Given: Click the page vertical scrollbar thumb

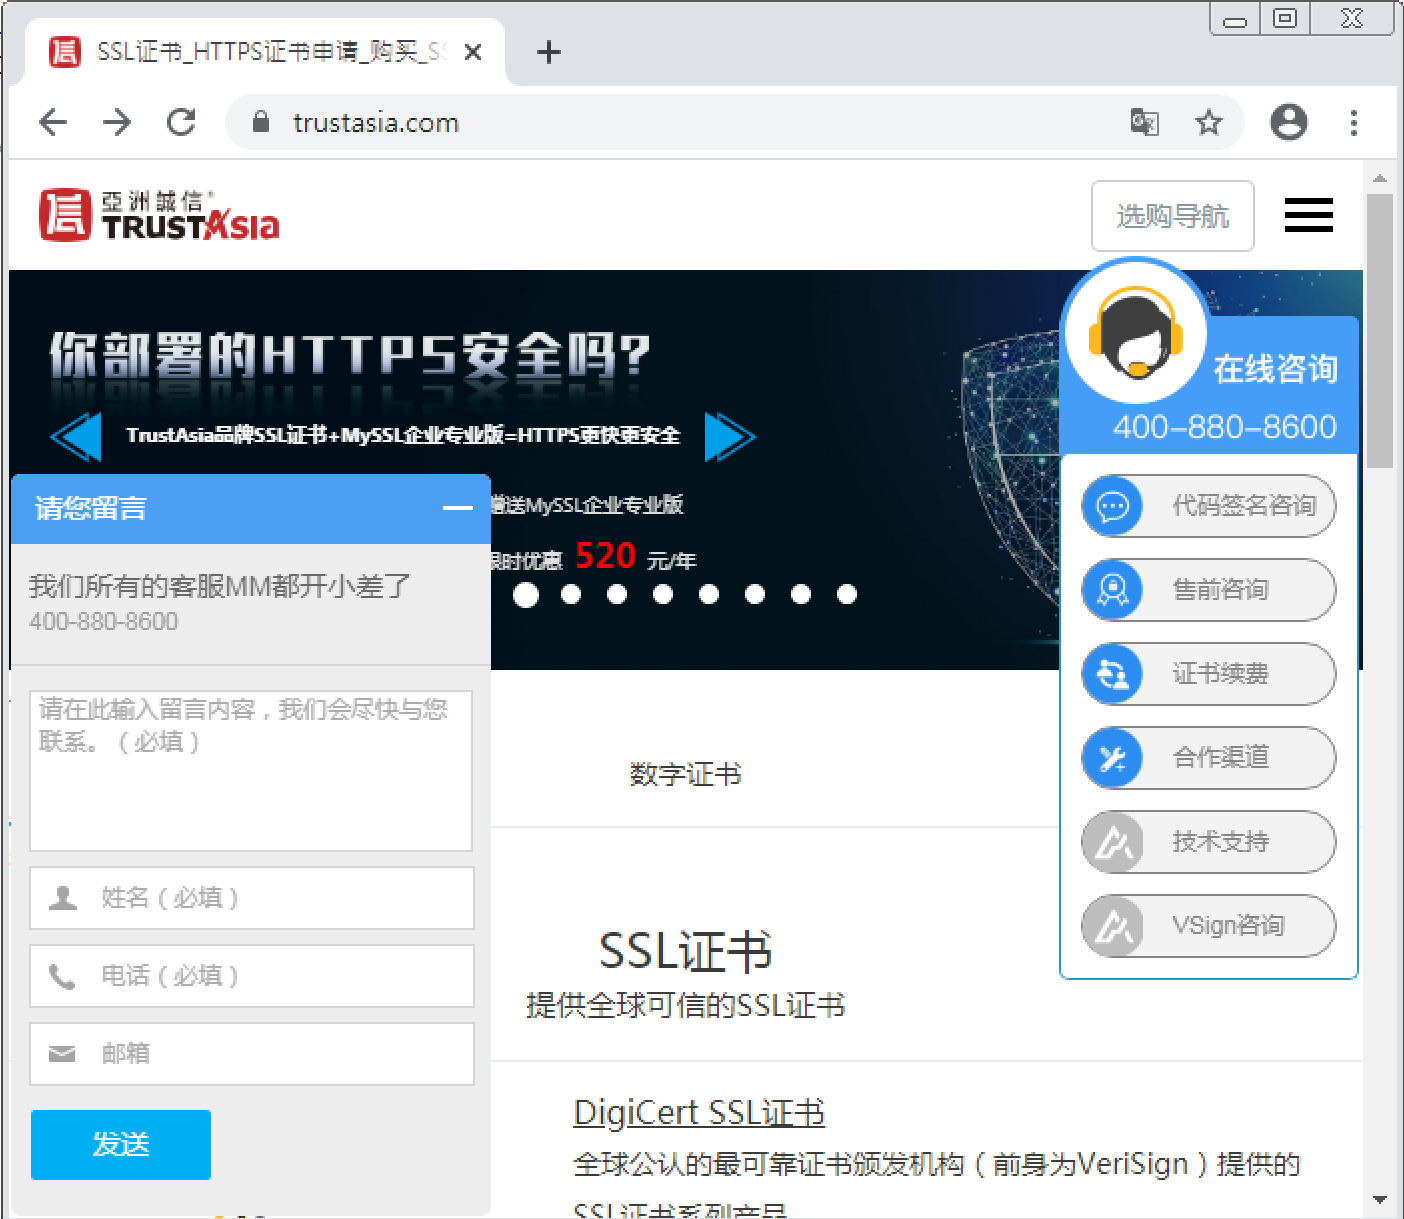Looking at the screenshot, I should 1380,330.
